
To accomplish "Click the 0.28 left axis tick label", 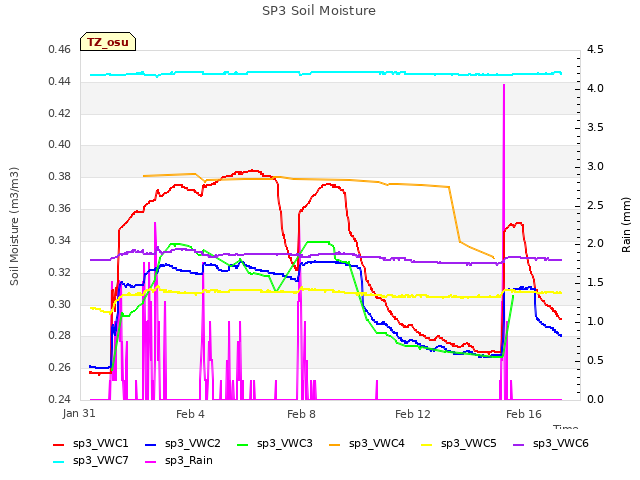I will click(60, 336).
